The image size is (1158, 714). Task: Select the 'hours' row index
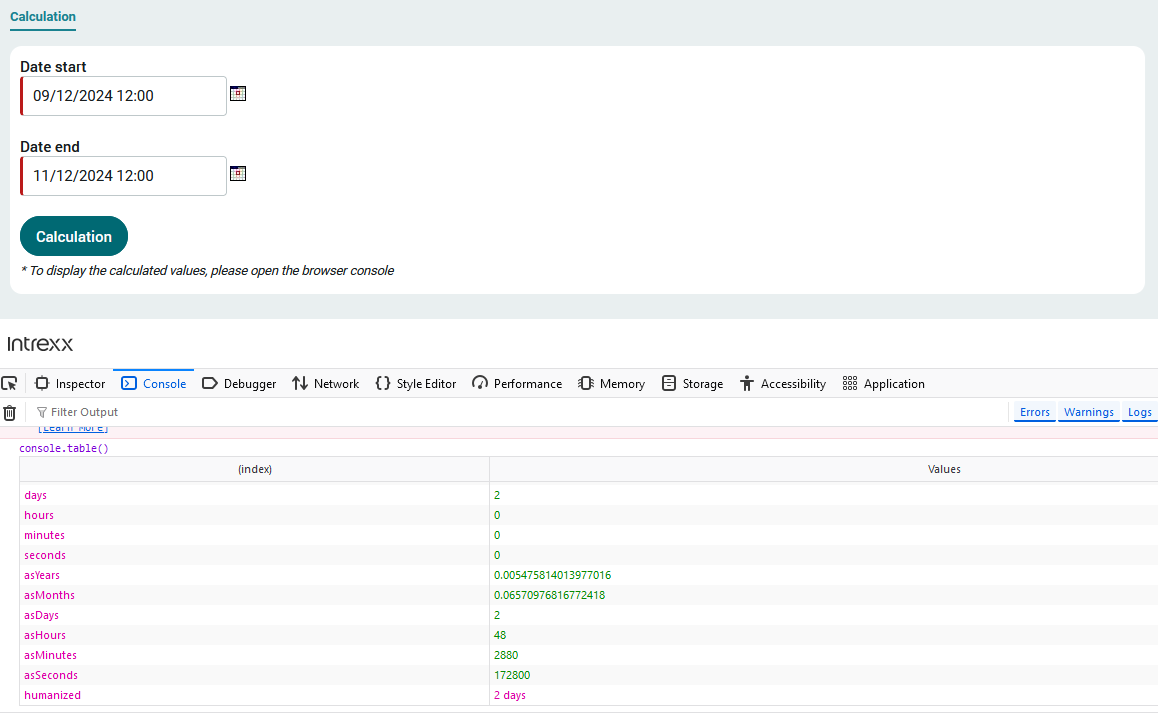[38, 515]
